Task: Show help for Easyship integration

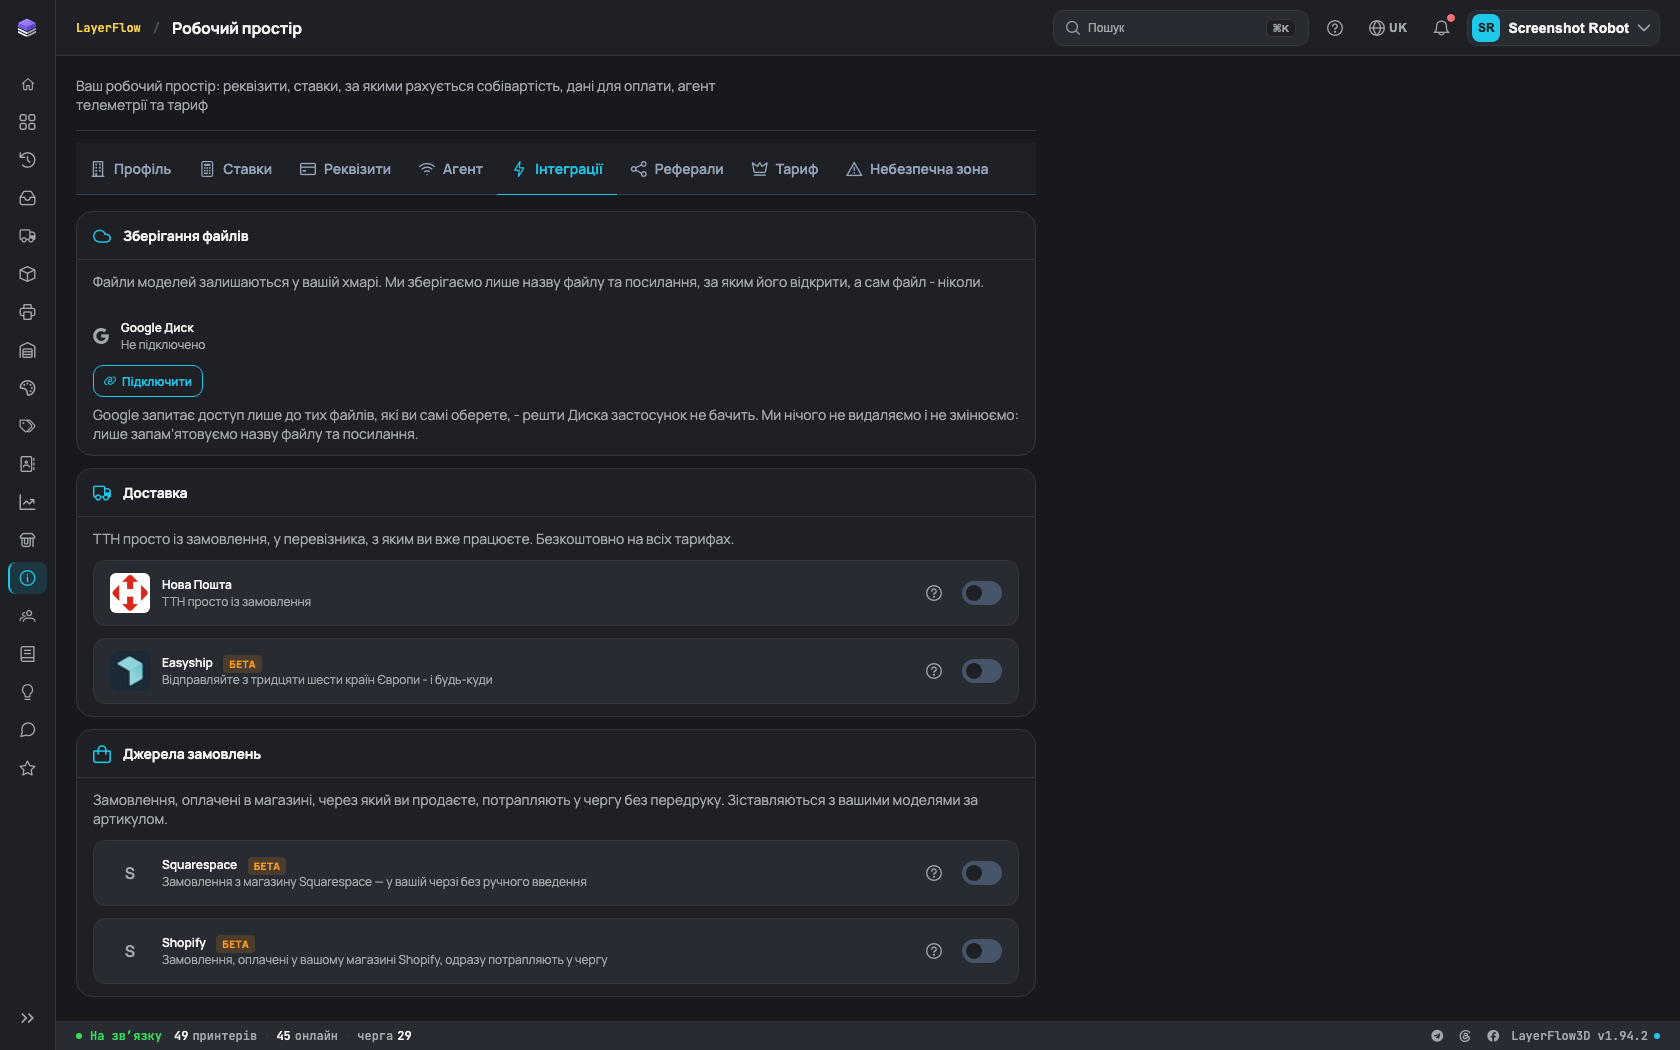Action: click(934, 671)
